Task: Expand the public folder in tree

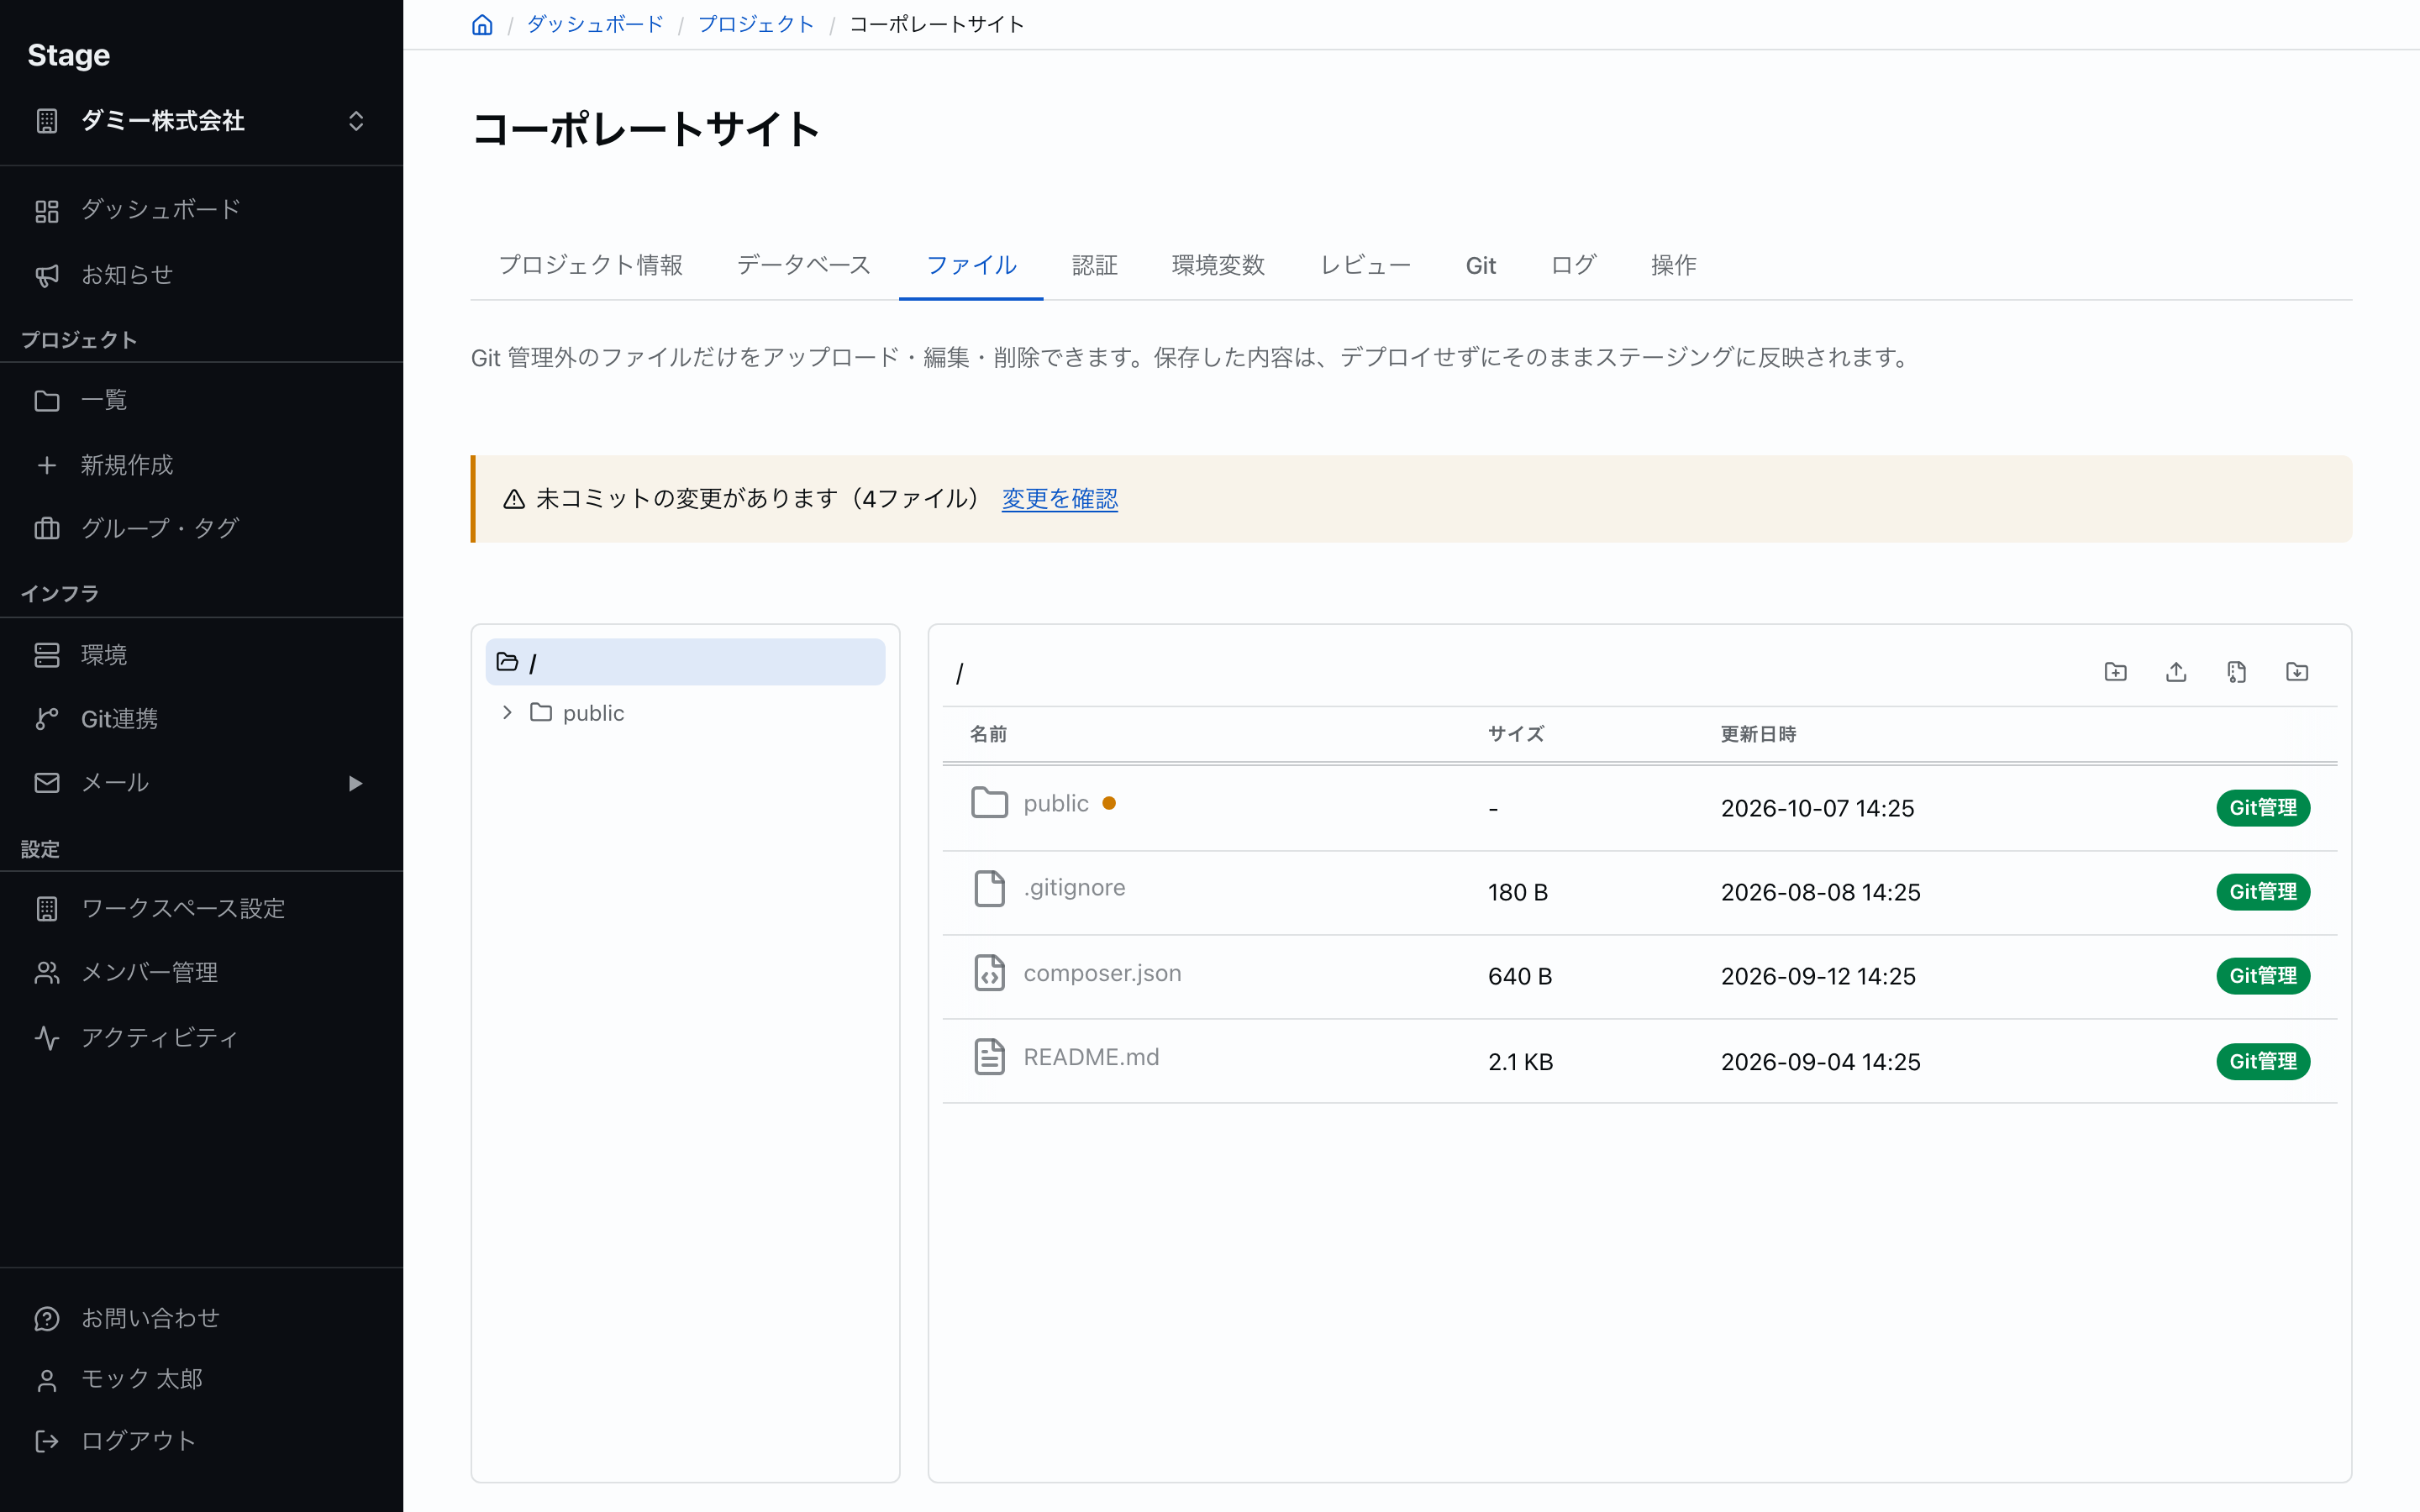Action: pos(507,713)
